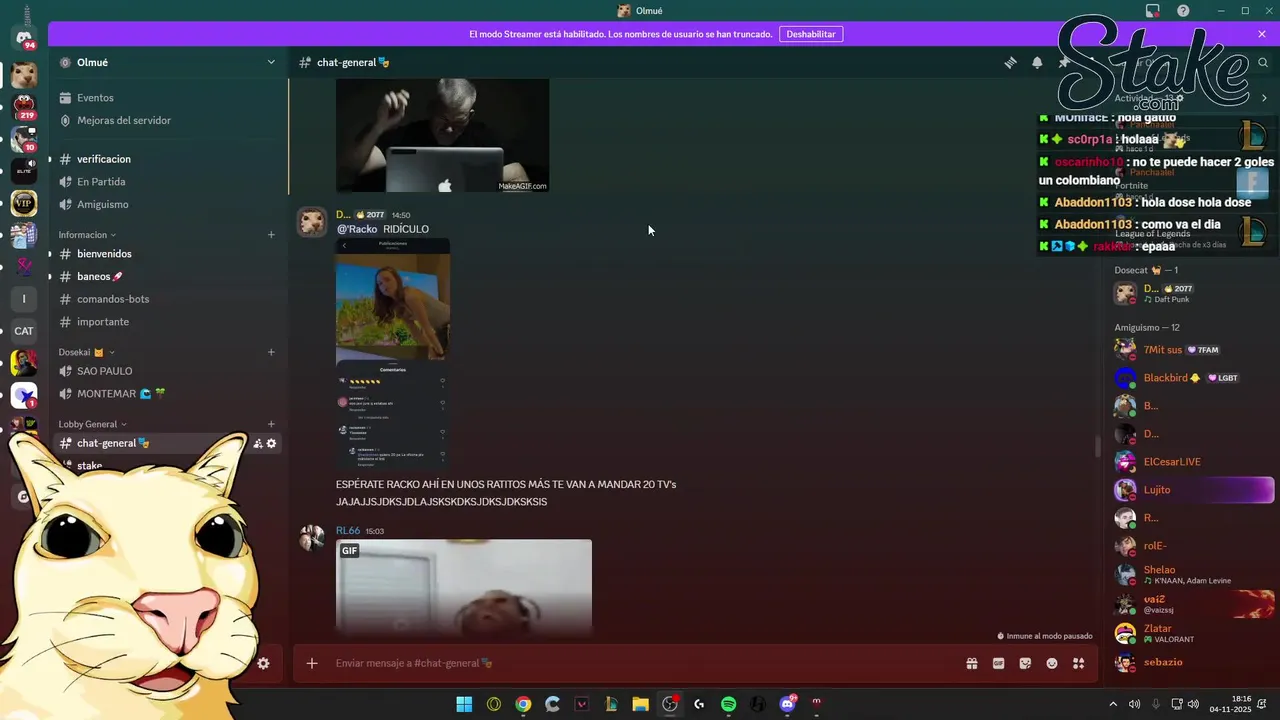Open the RL66 GIF attachment
Image resolution: width=1280 pixels, height=720 pixels.
464,588
